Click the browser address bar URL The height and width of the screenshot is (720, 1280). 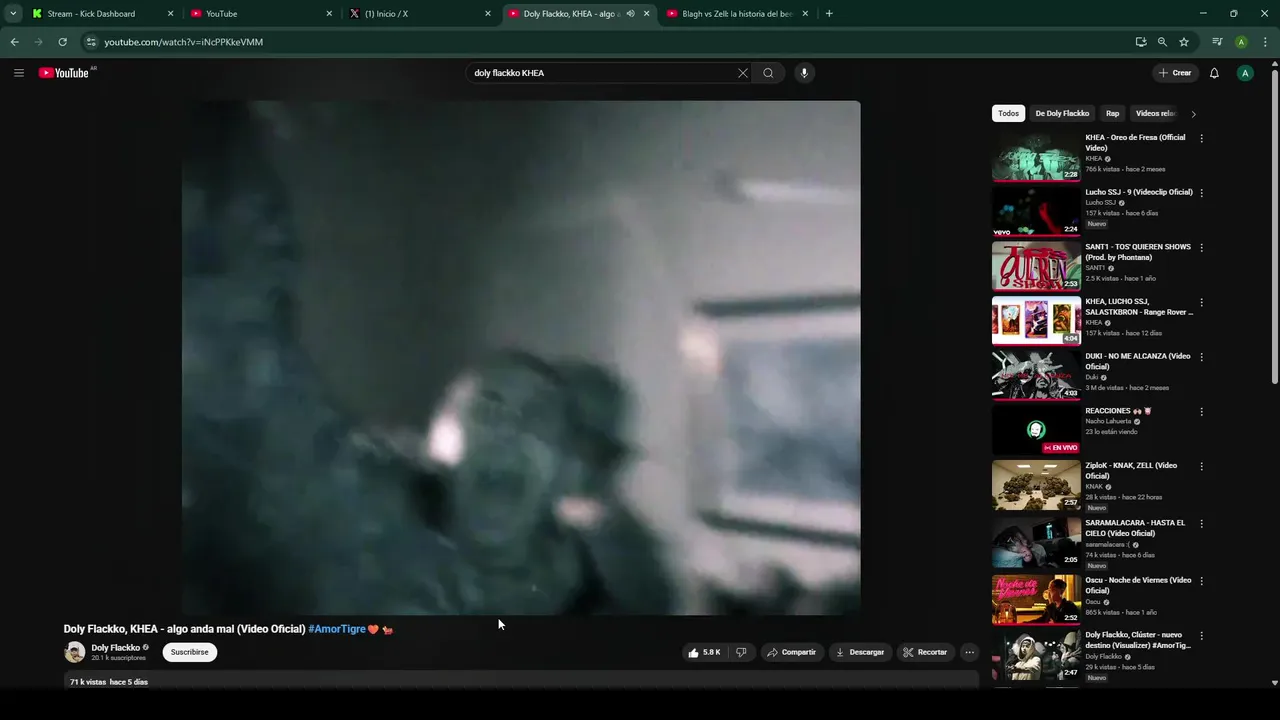tap(184, 42)
